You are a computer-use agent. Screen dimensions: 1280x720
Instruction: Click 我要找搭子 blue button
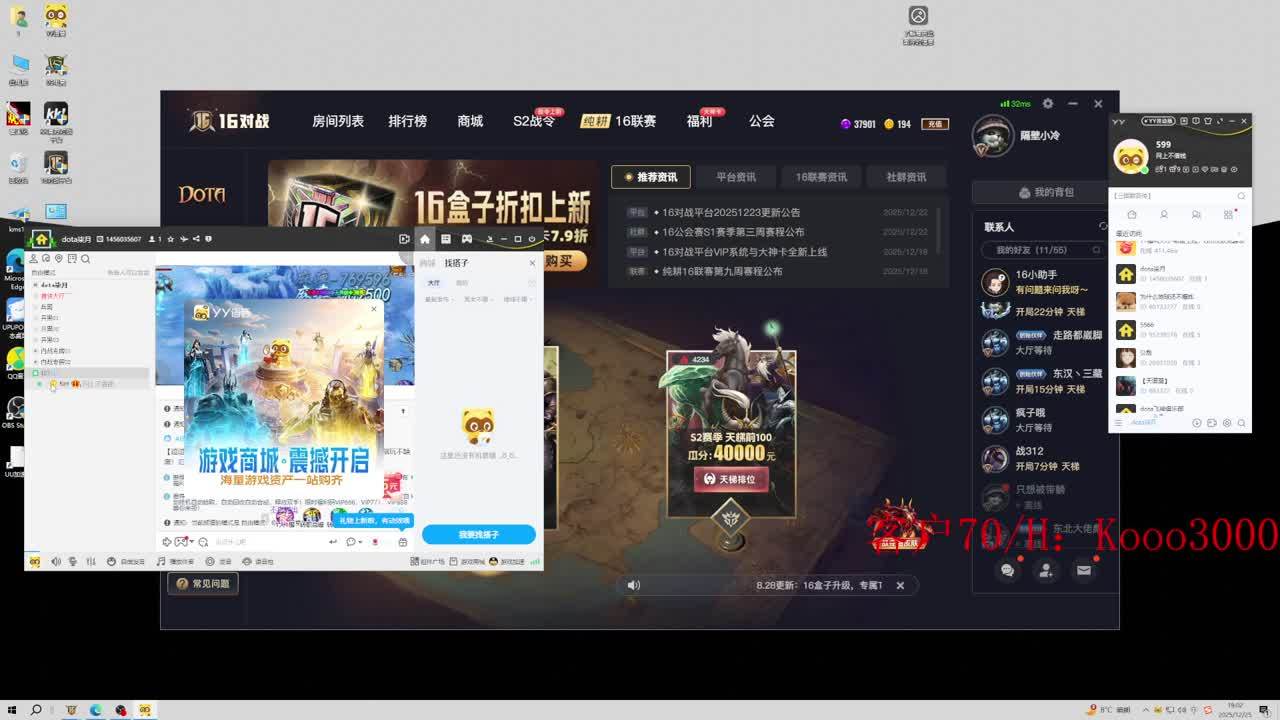point(479,535)
